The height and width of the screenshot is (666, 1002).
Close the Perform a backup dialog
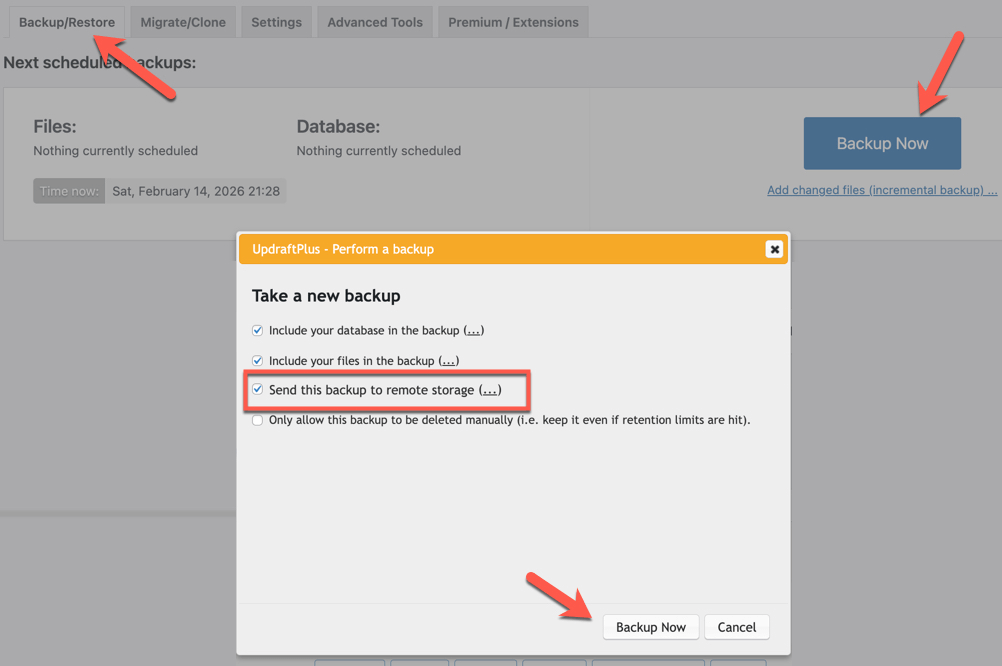coord(774,249)
